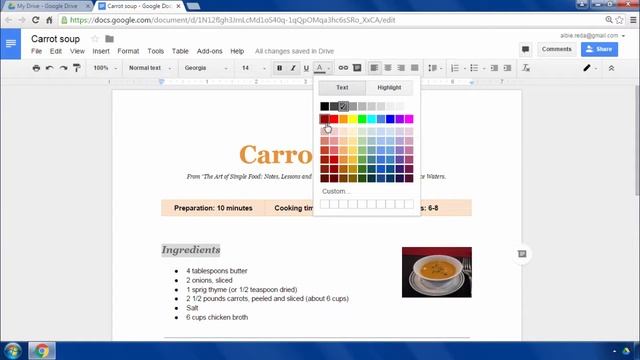Hide the menus with double-chevron icon
The image size is (640, 360).
(x=611, y=68)
